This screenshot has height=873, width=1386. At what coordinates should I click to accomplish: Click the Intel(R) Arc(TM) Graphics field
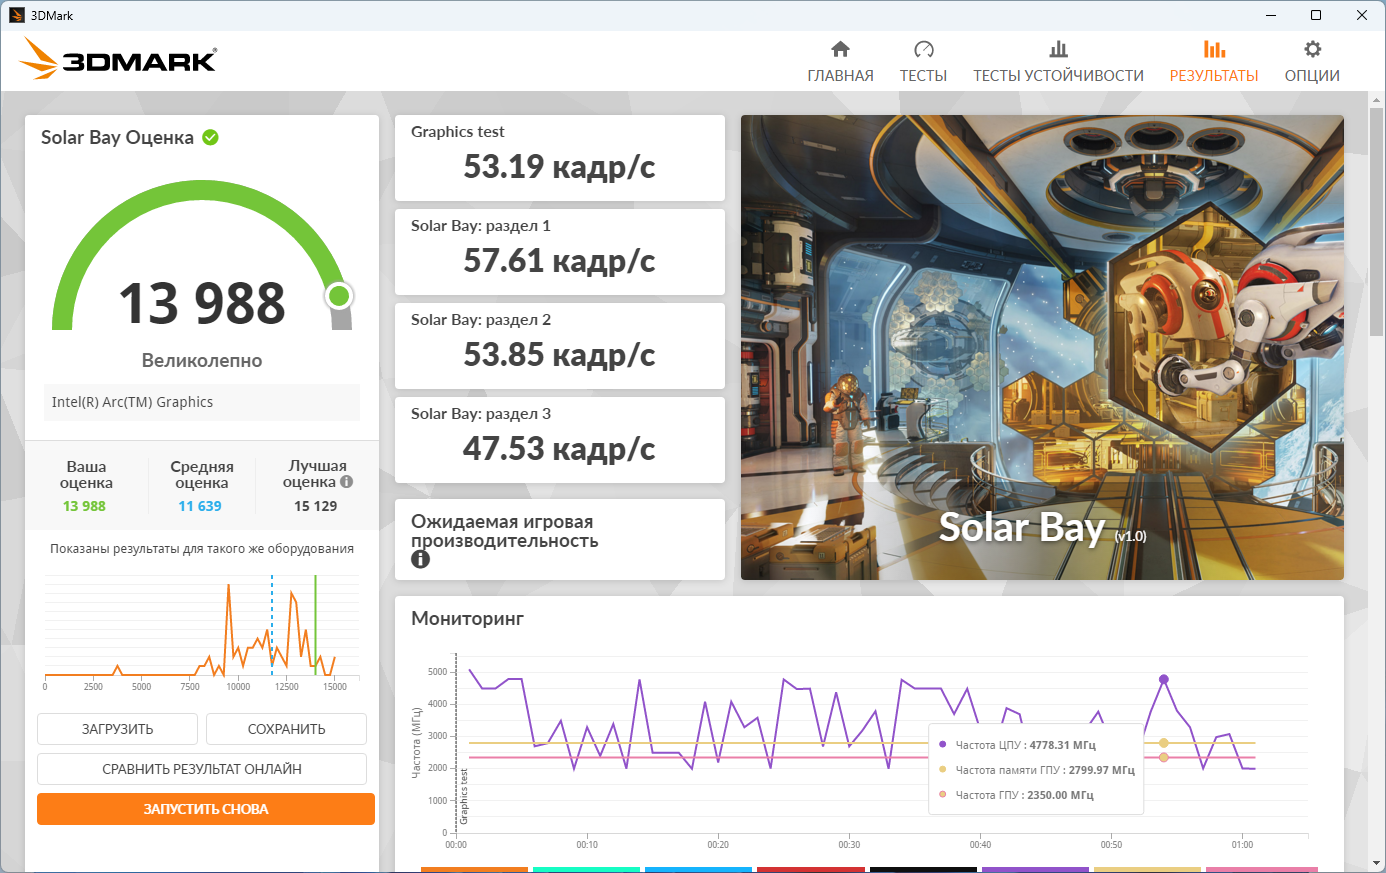tap(202, 402)
